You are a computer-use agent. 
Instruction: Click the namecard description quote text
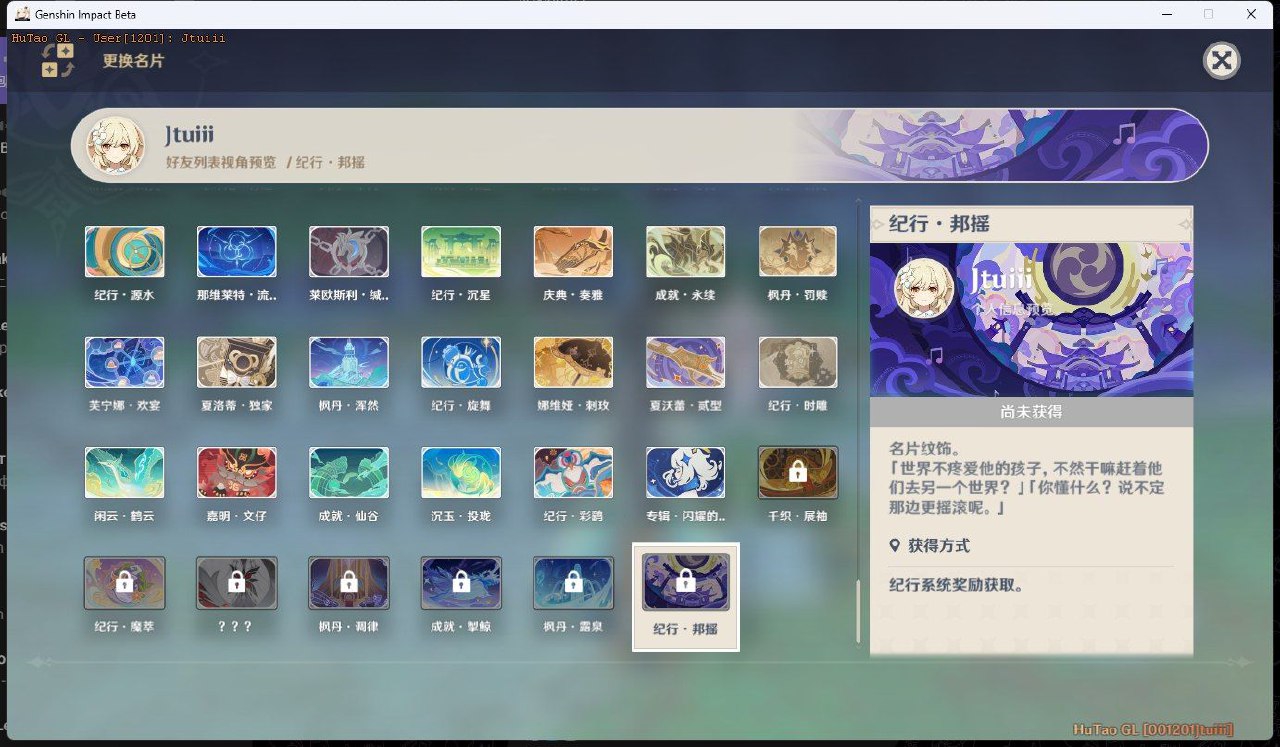[x=1027, y=489]
